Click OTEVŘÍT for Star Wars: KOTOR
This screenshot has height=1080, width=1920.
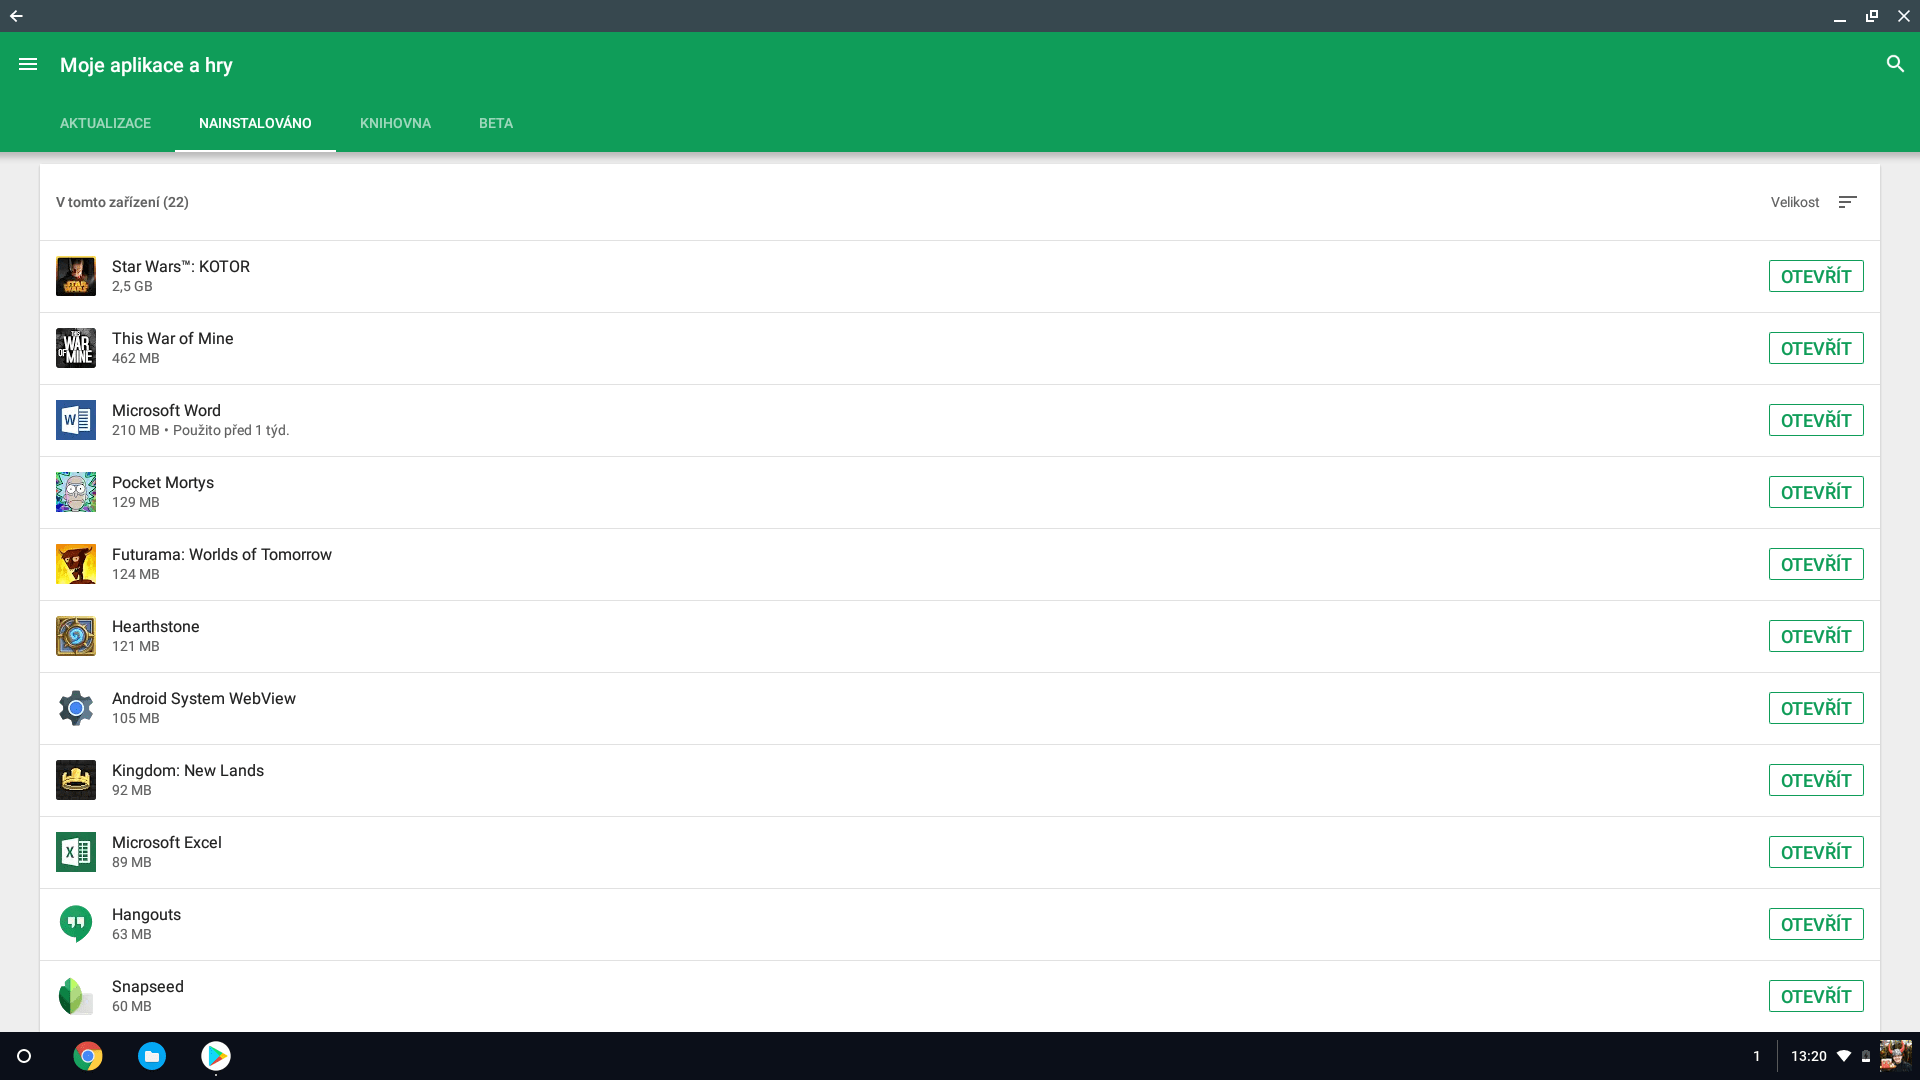(1816, 276)
